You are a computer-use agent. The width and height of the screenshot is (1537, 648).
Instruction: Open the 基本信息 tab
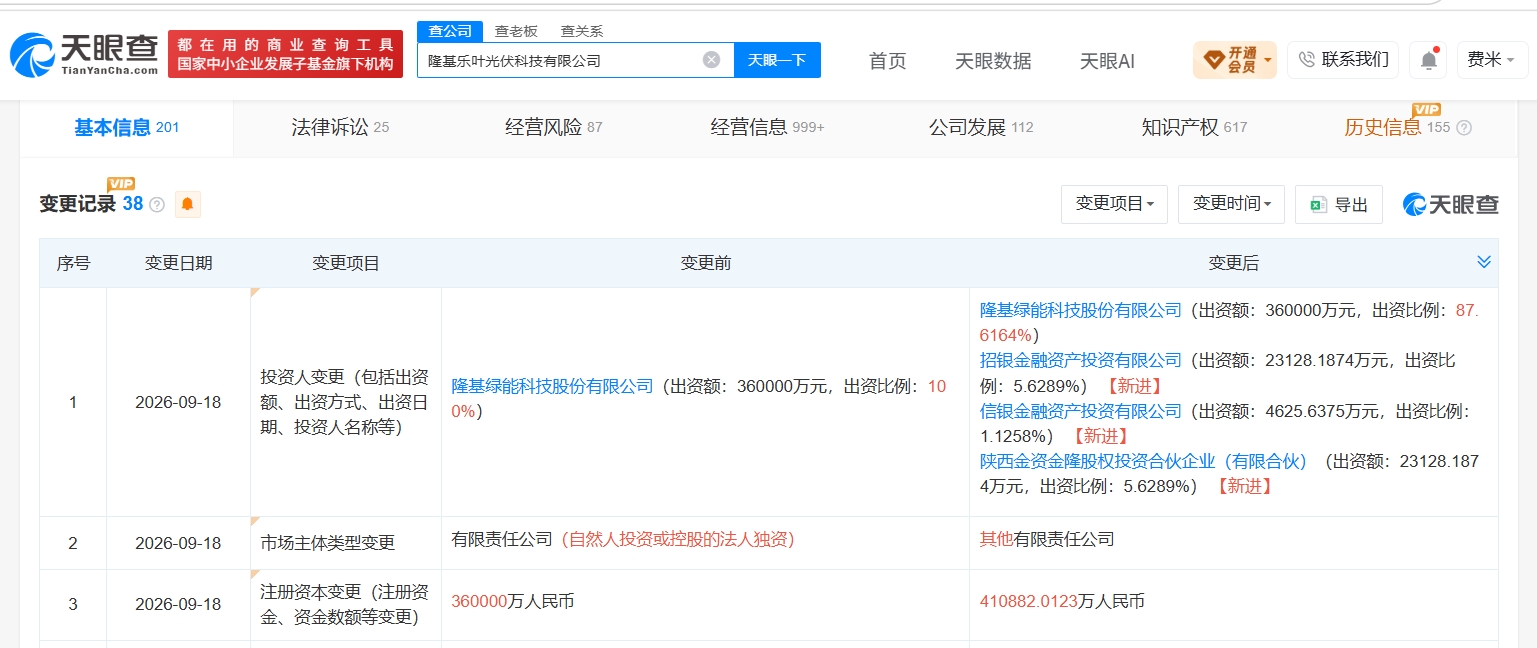pyautogui.click(x=126, y=128)
